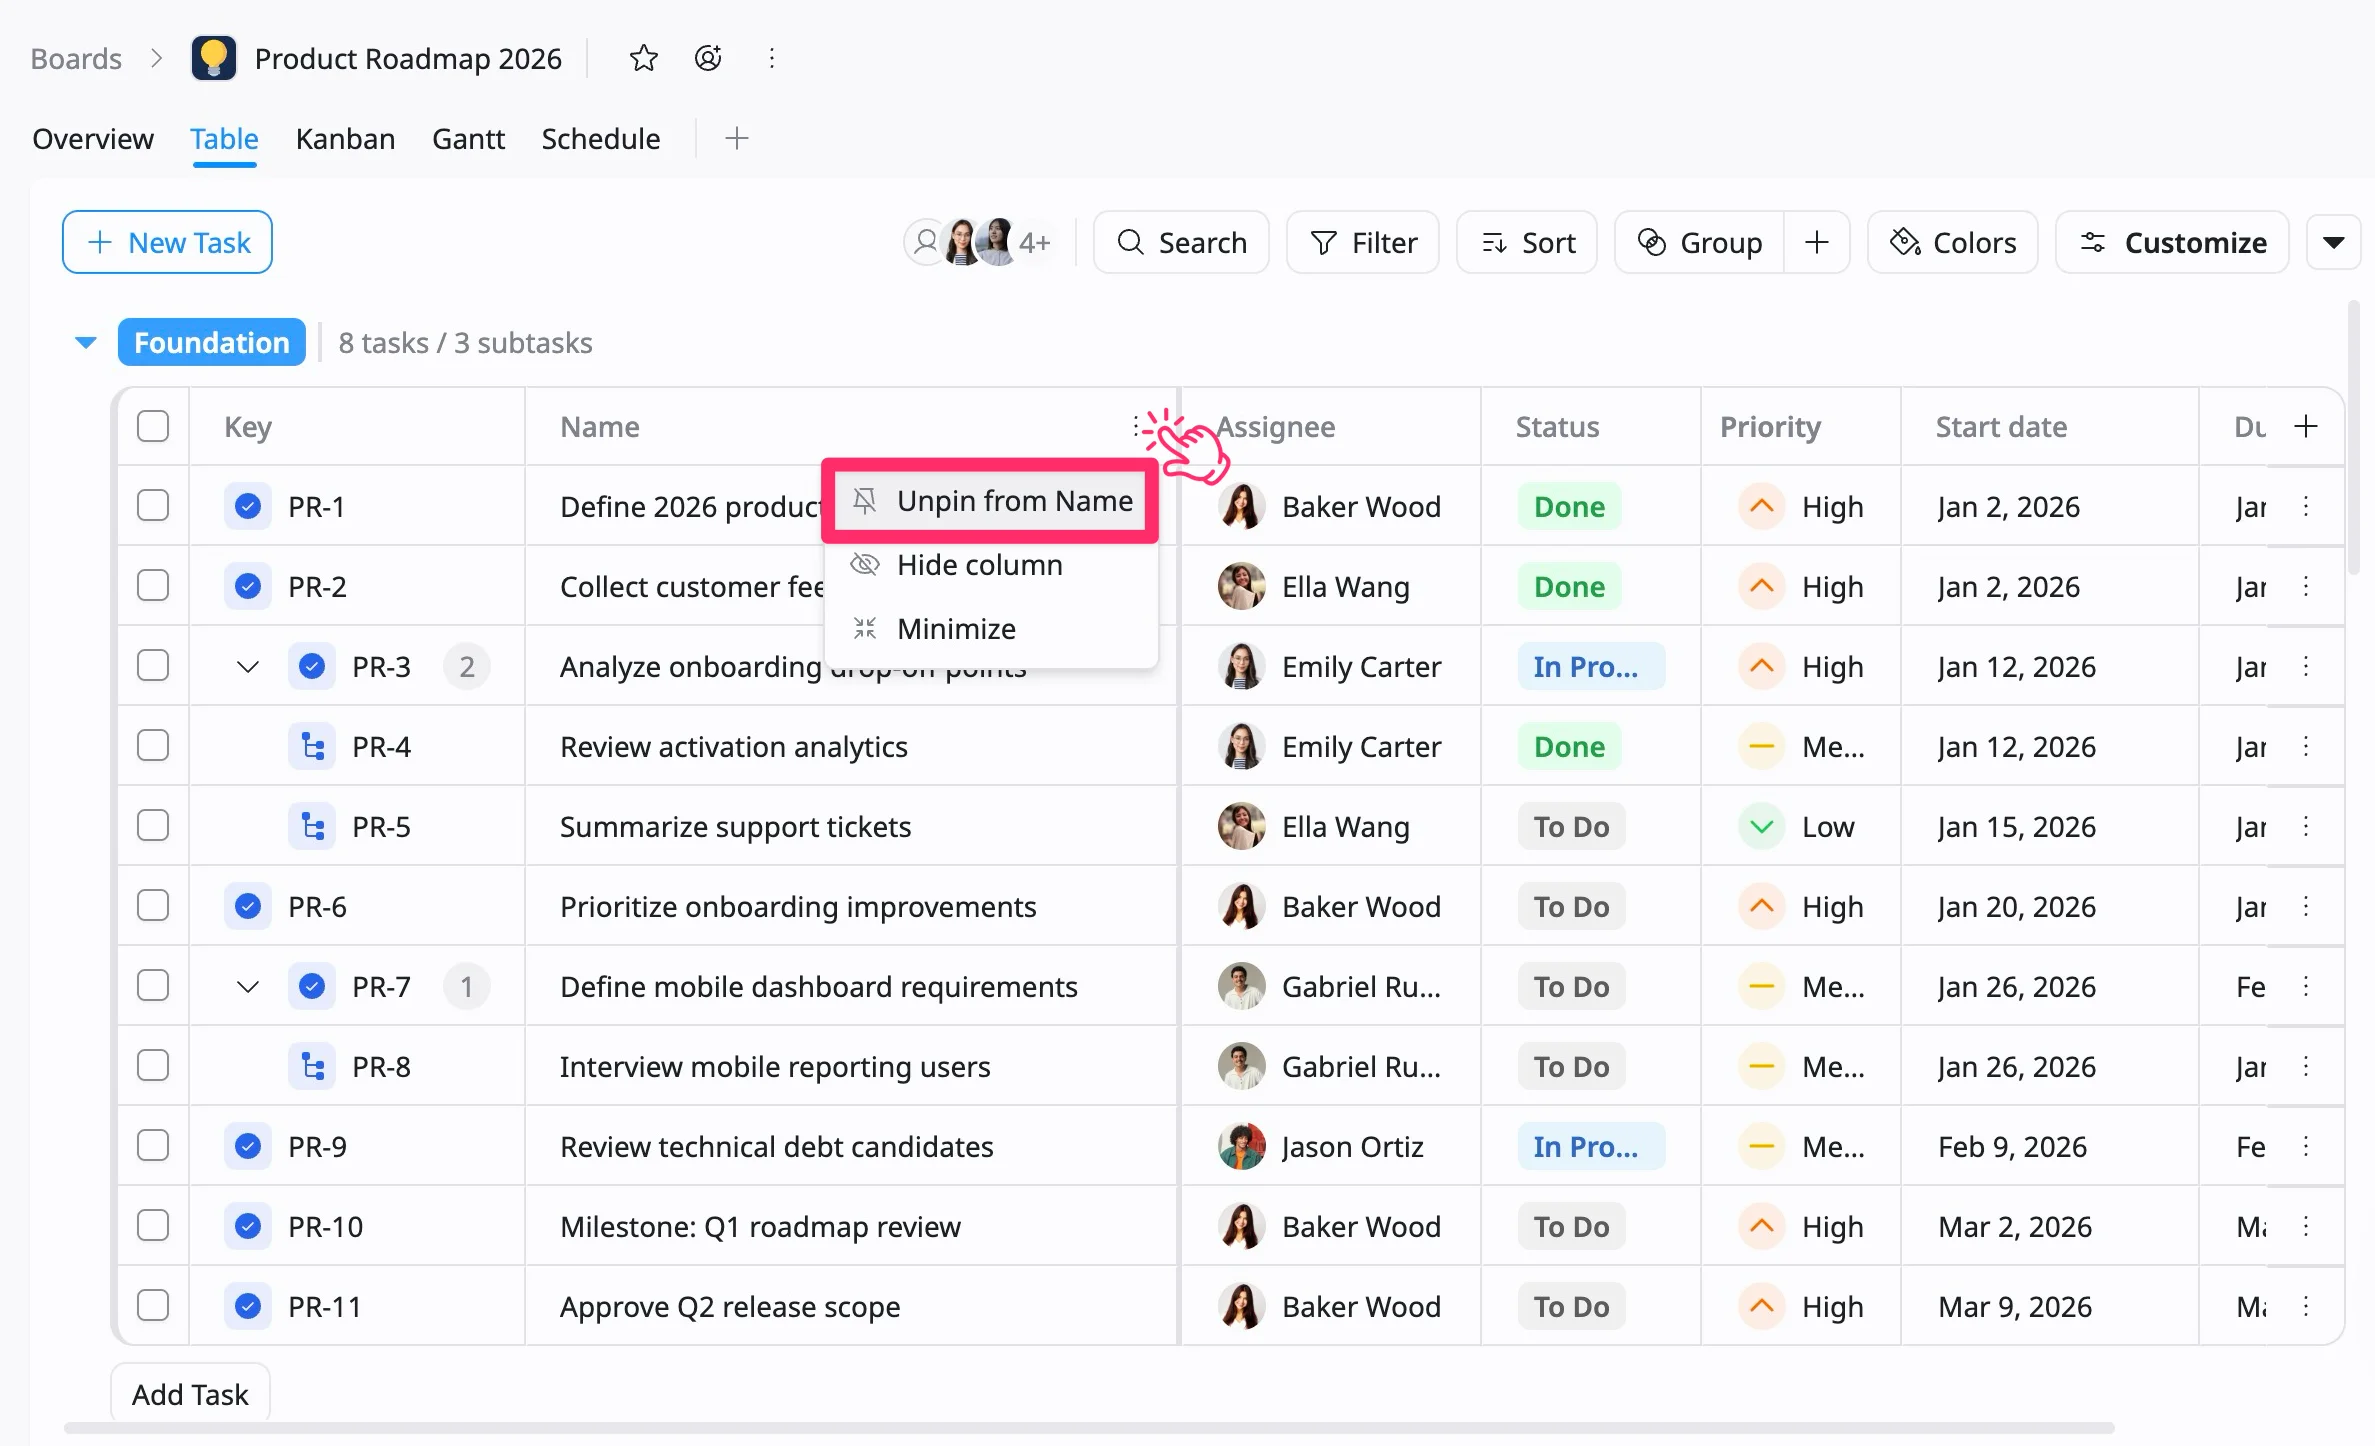Check the PR-11 row checkbox

tap(153, 1306)
